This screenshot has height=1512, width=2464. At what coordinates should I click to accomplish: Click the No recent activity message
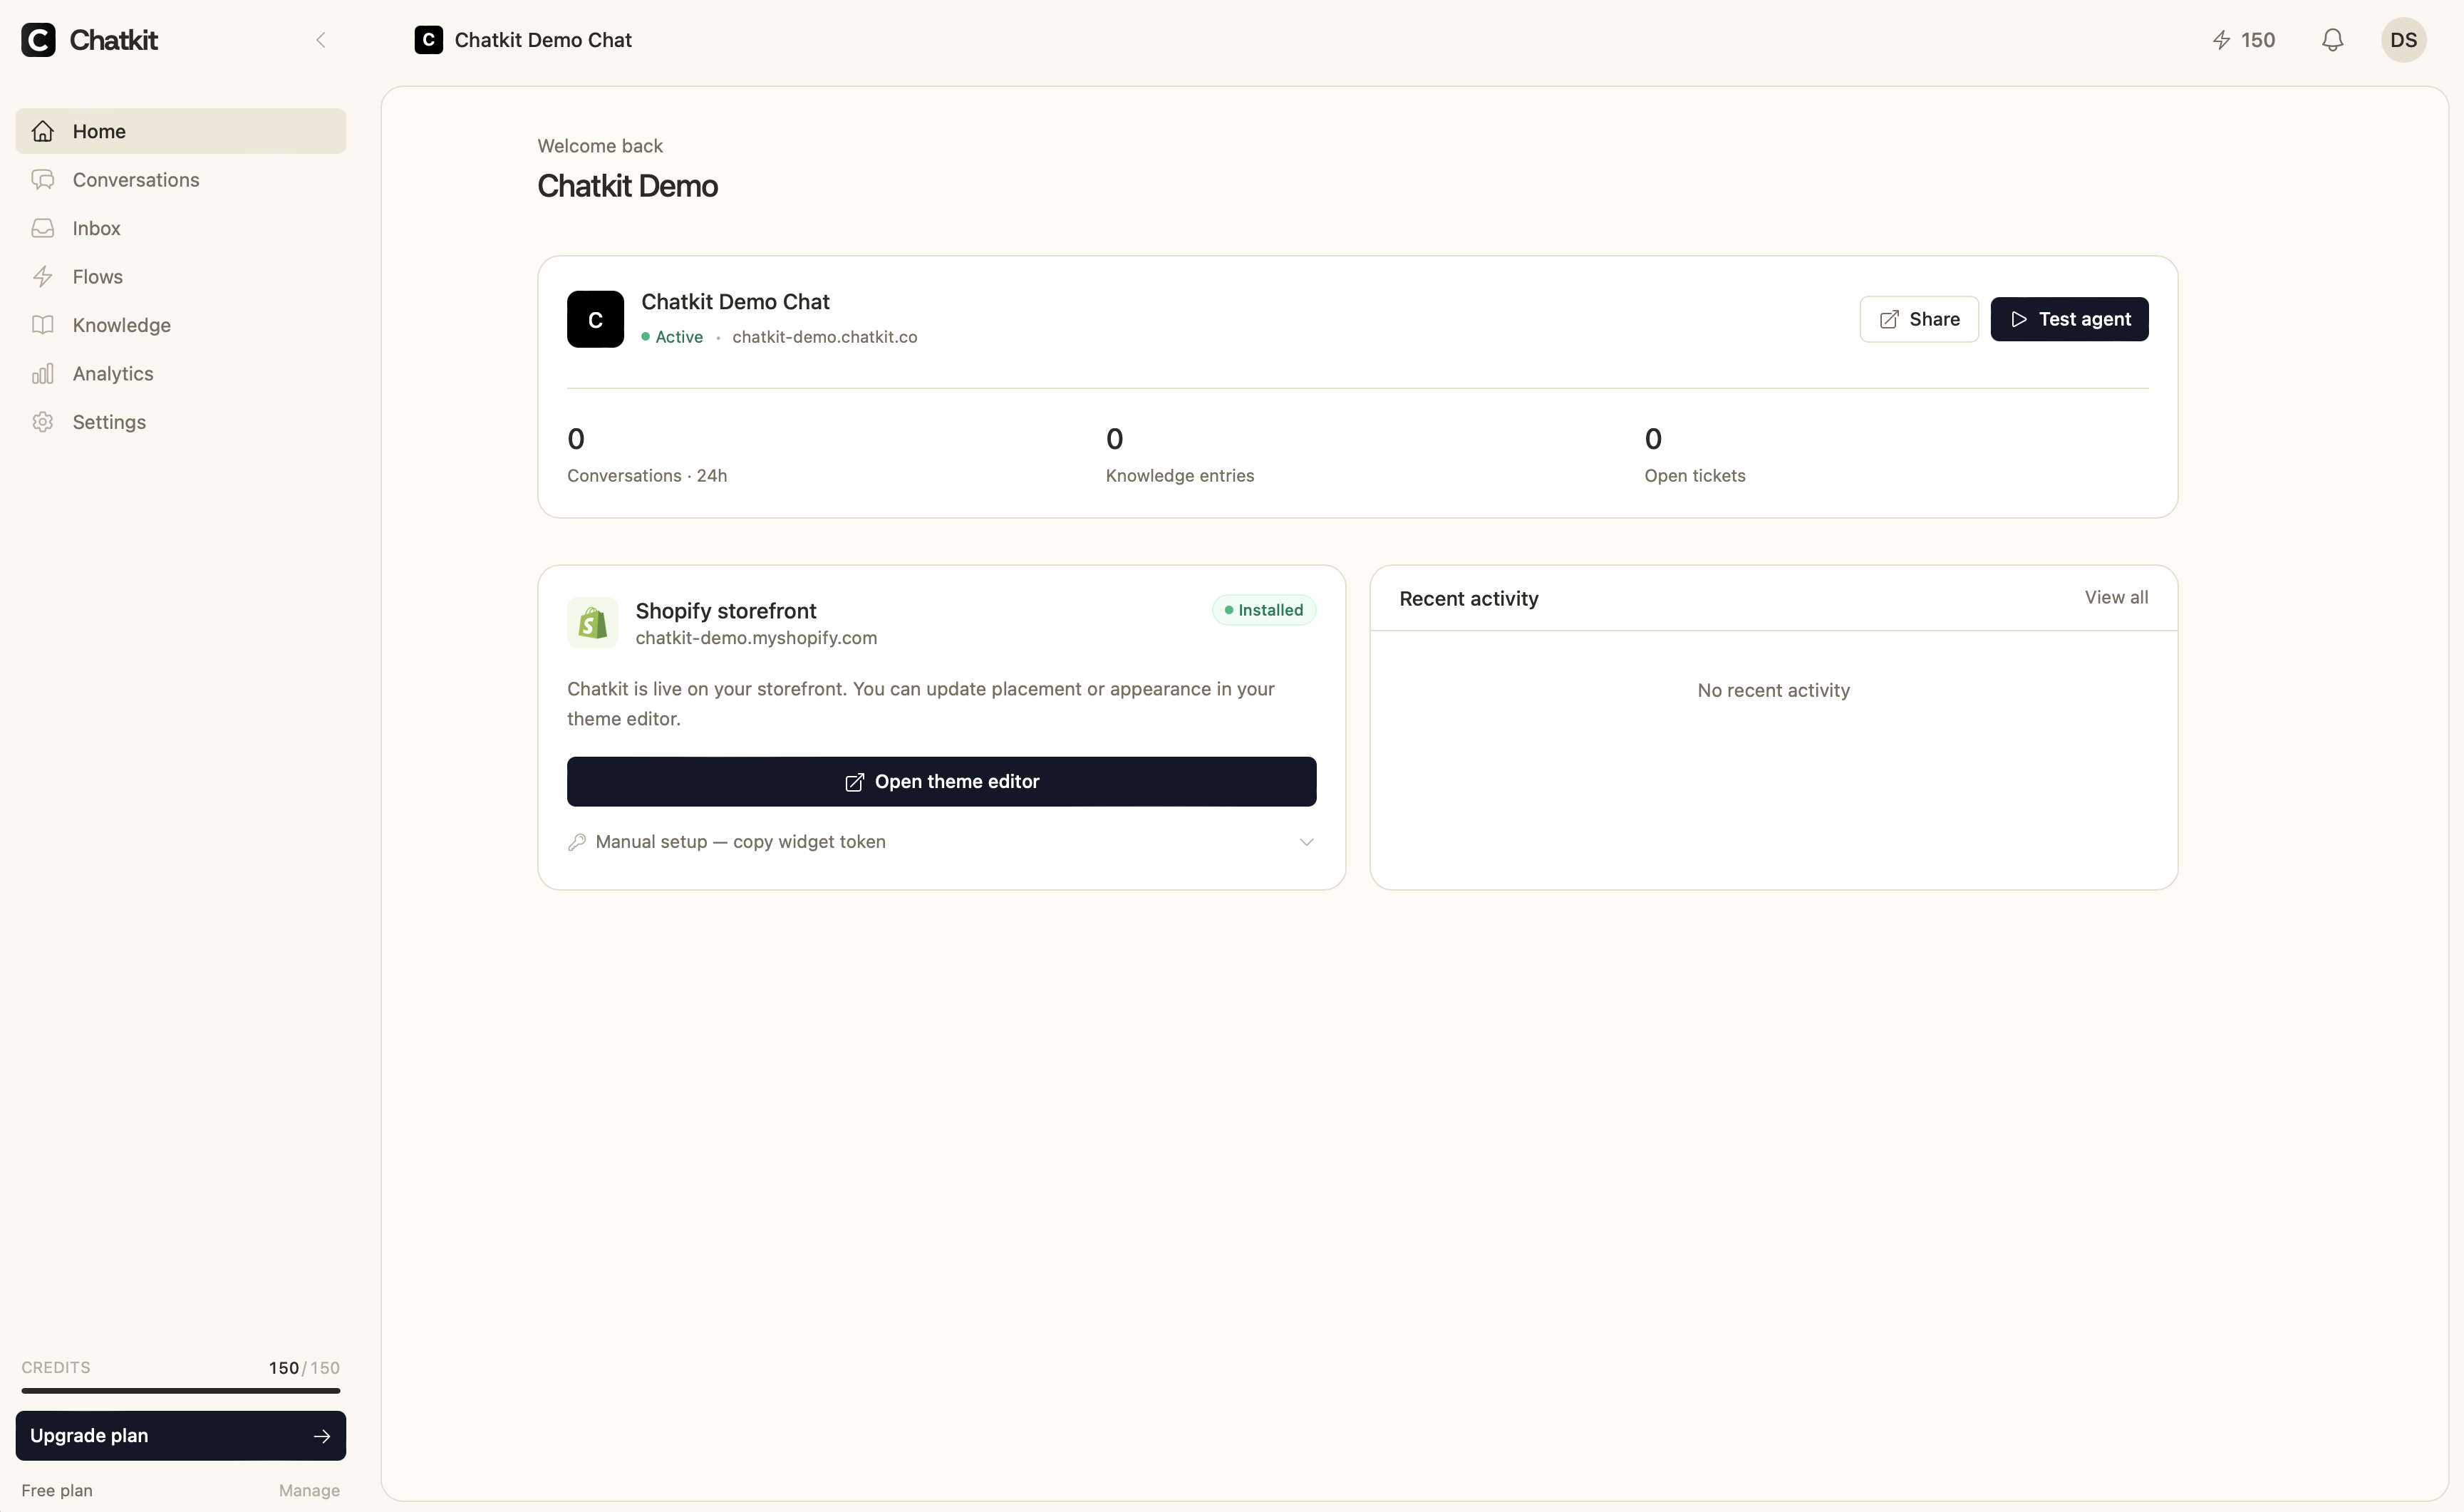[1773, 690]
